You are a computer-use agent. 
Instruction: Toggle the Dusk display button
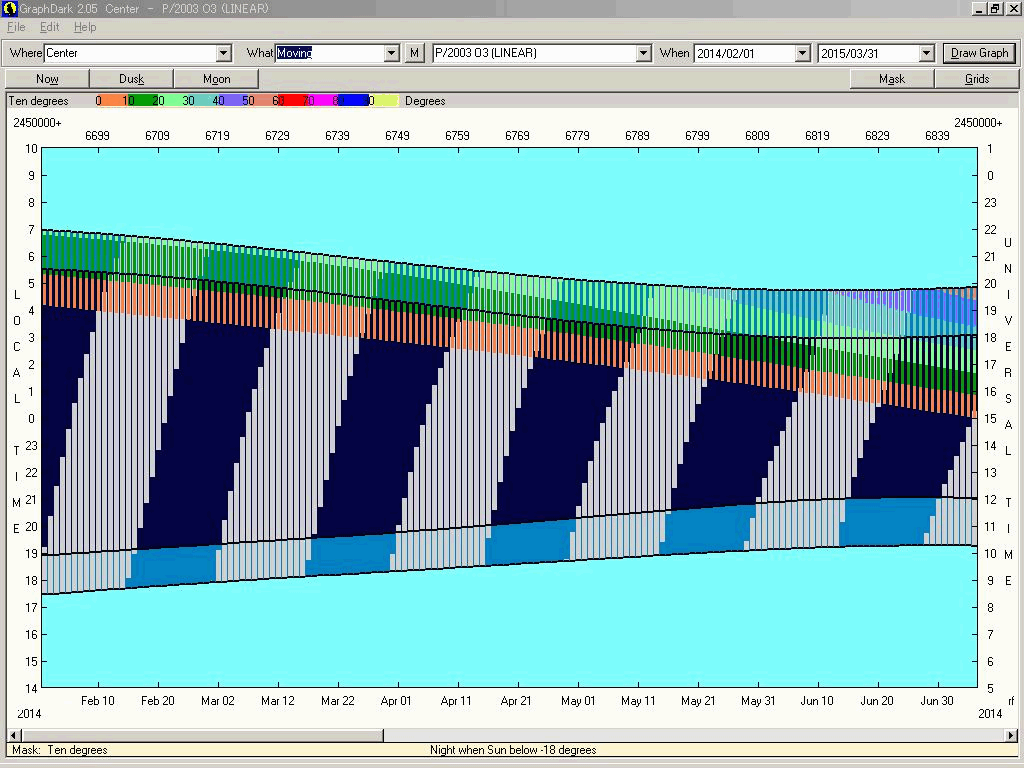tap(132, 79)
